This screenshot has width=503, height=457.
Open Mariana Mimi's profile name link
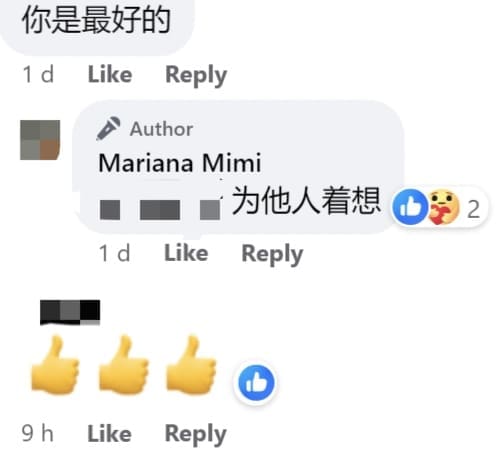click(180, 163)
